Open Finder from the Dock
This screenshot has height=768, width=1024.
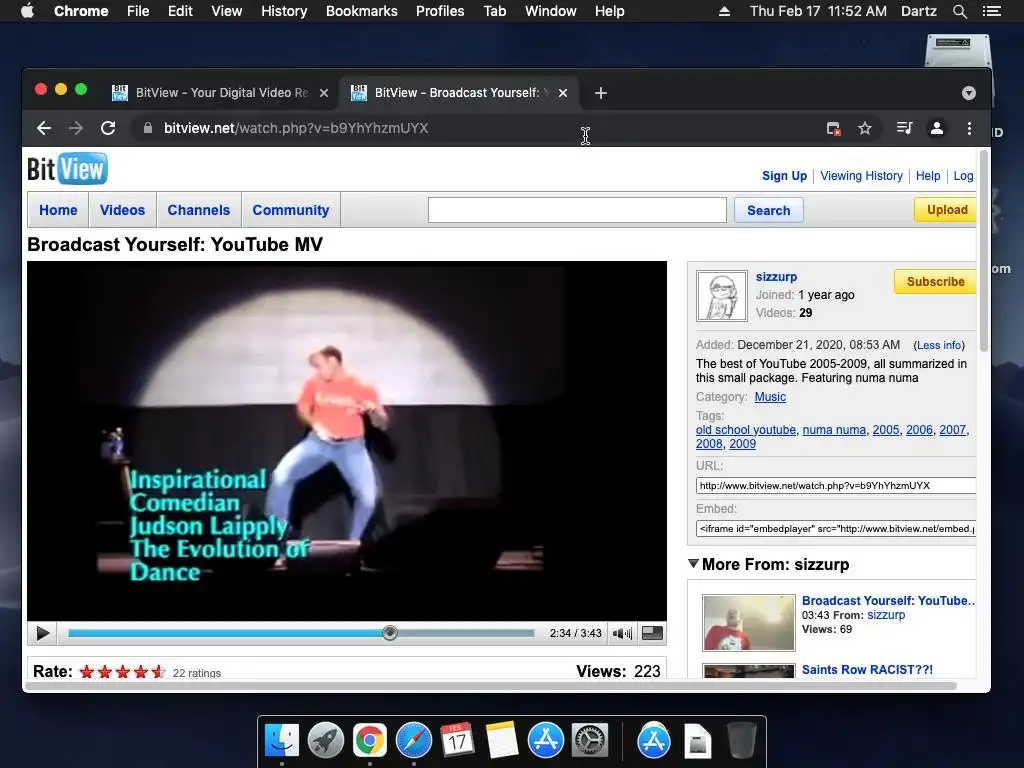[x=282, y=741]
